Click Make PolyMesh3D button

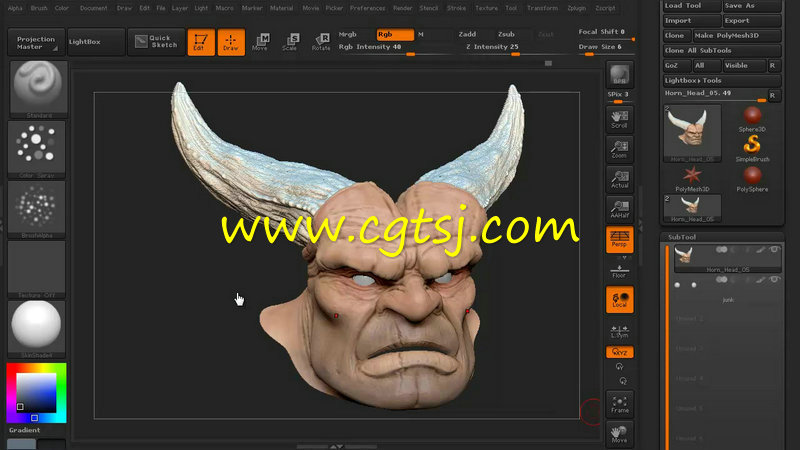[x=737, y=35]
